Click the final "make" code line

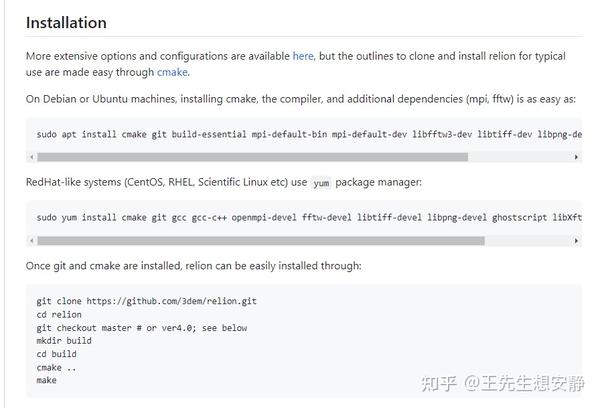click(46, 380)
